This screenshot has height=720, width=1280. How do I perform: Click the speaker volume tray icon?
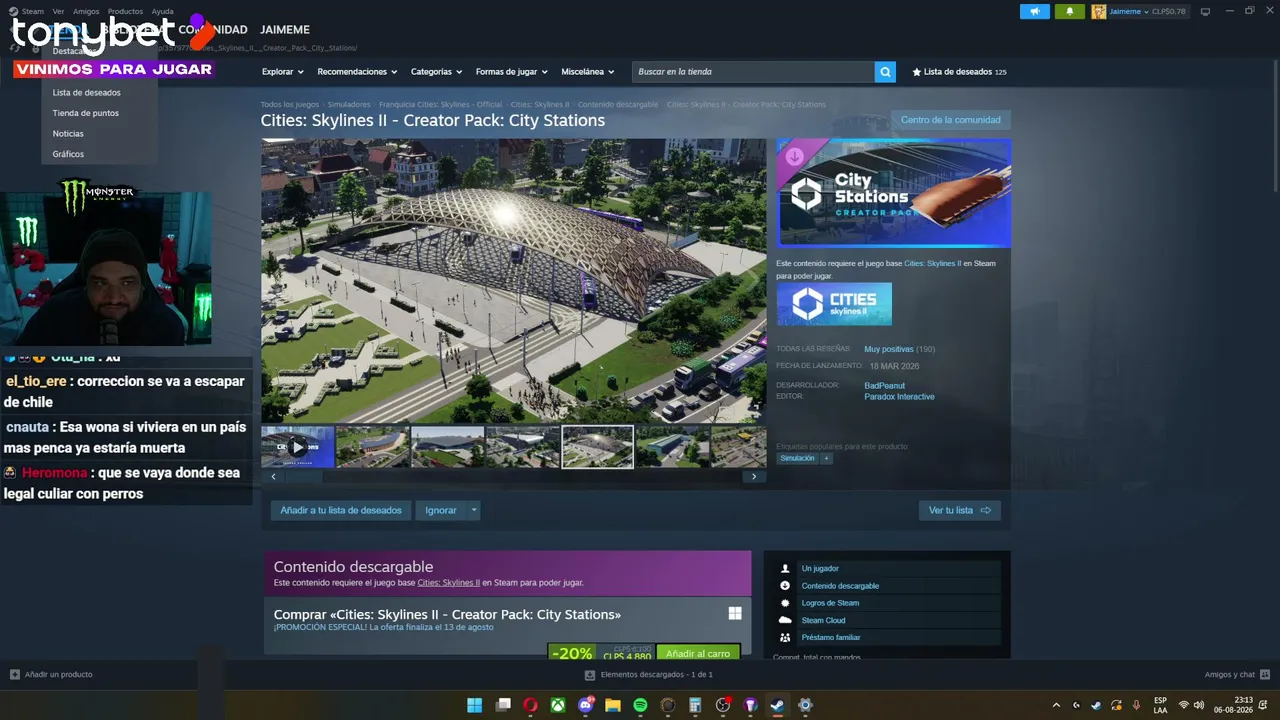point(1199,705)
